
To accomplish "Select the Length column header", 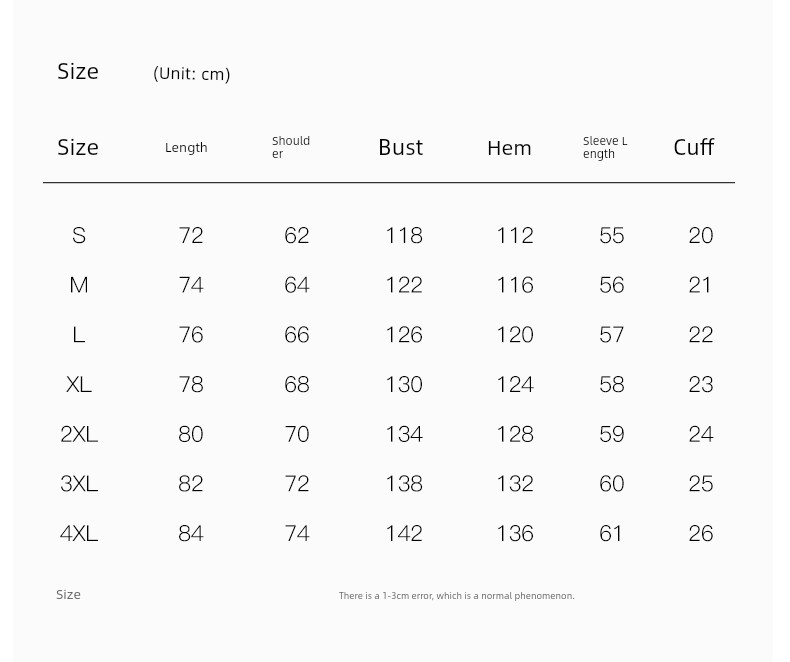I will coord(186,148).
